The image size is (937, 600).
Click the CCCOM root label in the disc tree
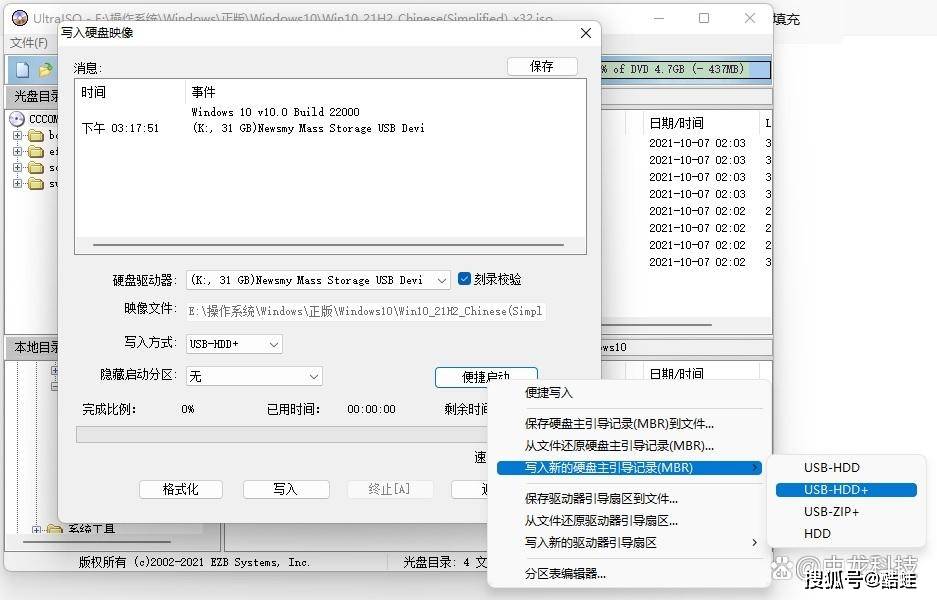43,119
